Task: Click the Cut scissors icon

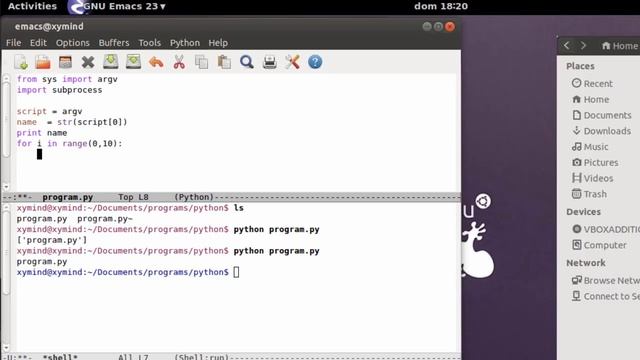Action: (179, 62)
